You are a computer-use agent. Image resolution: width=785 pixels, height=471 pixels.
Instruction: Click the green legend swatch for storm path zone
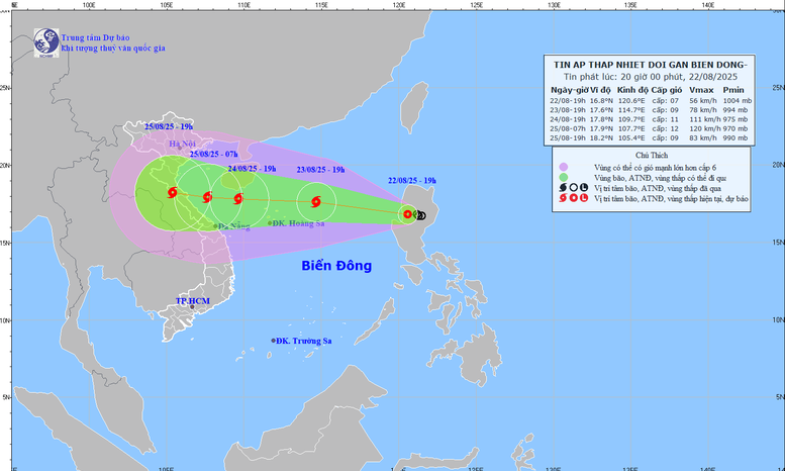coord(563,177)
